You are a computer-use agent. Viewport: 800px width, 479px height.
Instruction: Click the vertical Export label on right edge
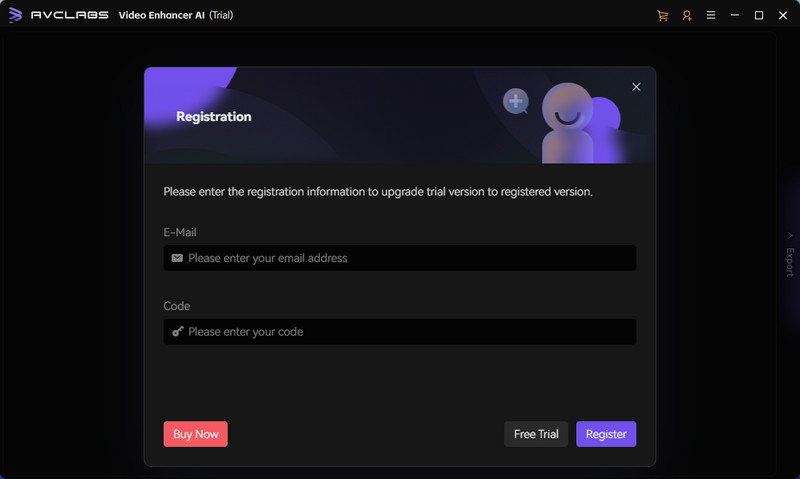[790, 262]
